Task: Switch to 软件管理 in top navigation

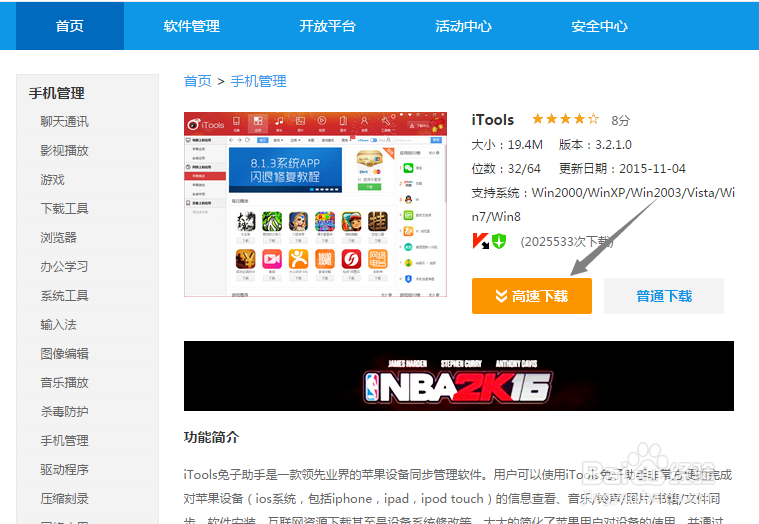Action: click(x=192, y=26)
